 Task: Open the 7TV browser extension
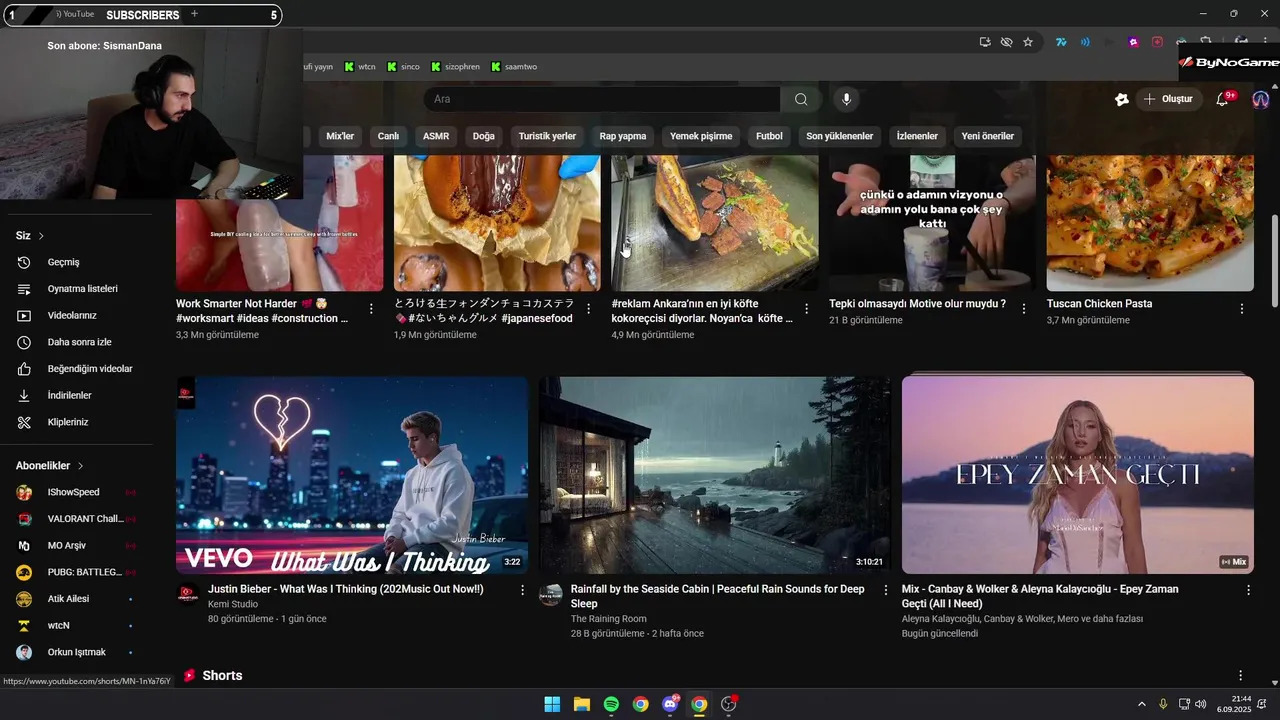[x=1061, y=42]
